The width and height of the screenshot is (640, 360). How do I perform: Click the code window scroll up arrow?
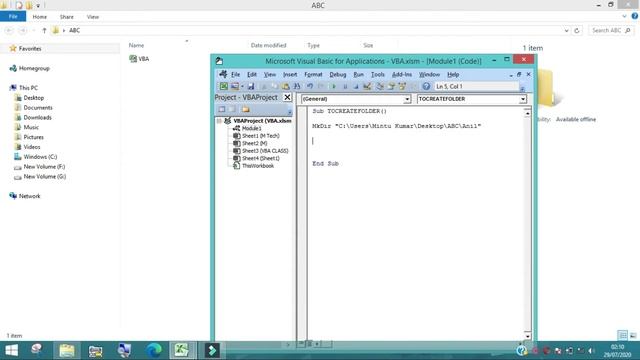pyautogui.click(x=527, y=113)
